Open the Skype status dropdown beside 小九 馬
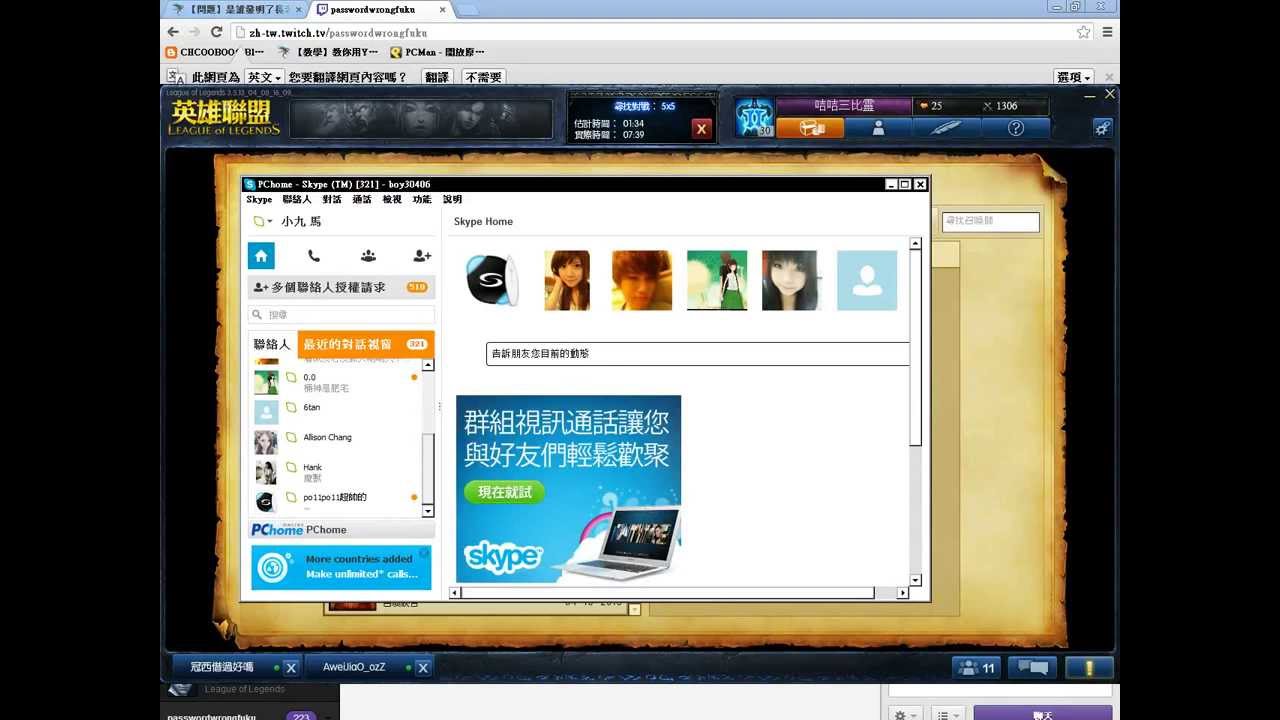1280x720 pixels. [263, 222]
